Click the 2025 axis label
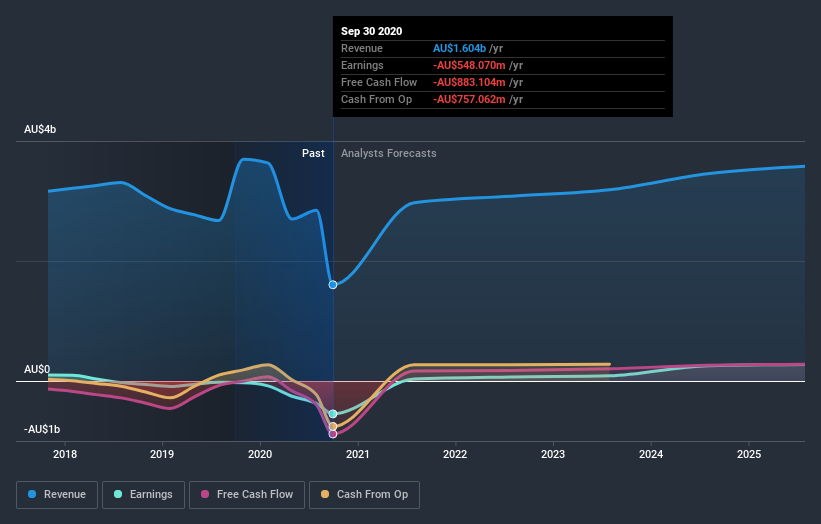Viewport: 821px width, 524px height. tap(749, 454)
